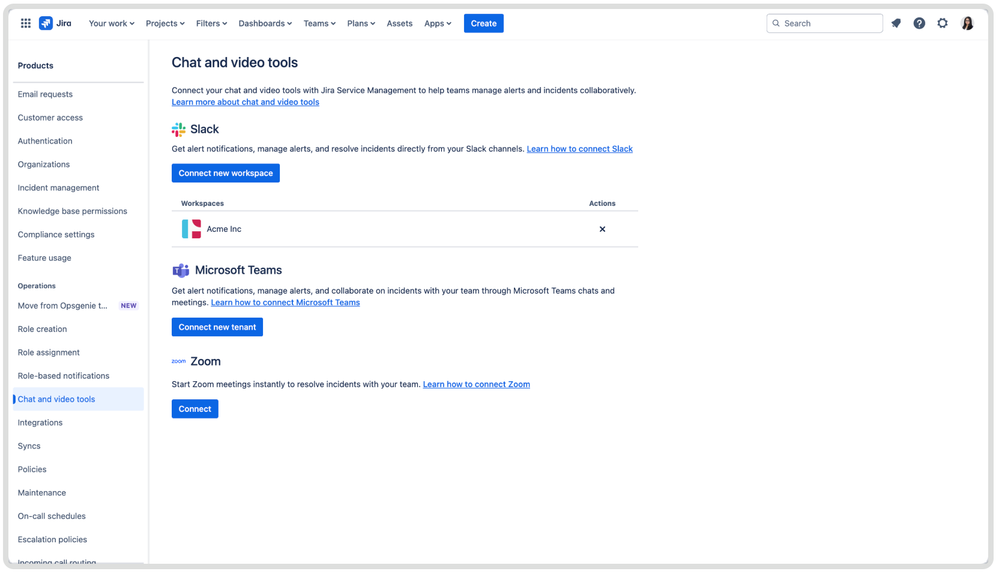
Task: Select Knowledge base permissions in sidebar
Action: pos(78,212)
